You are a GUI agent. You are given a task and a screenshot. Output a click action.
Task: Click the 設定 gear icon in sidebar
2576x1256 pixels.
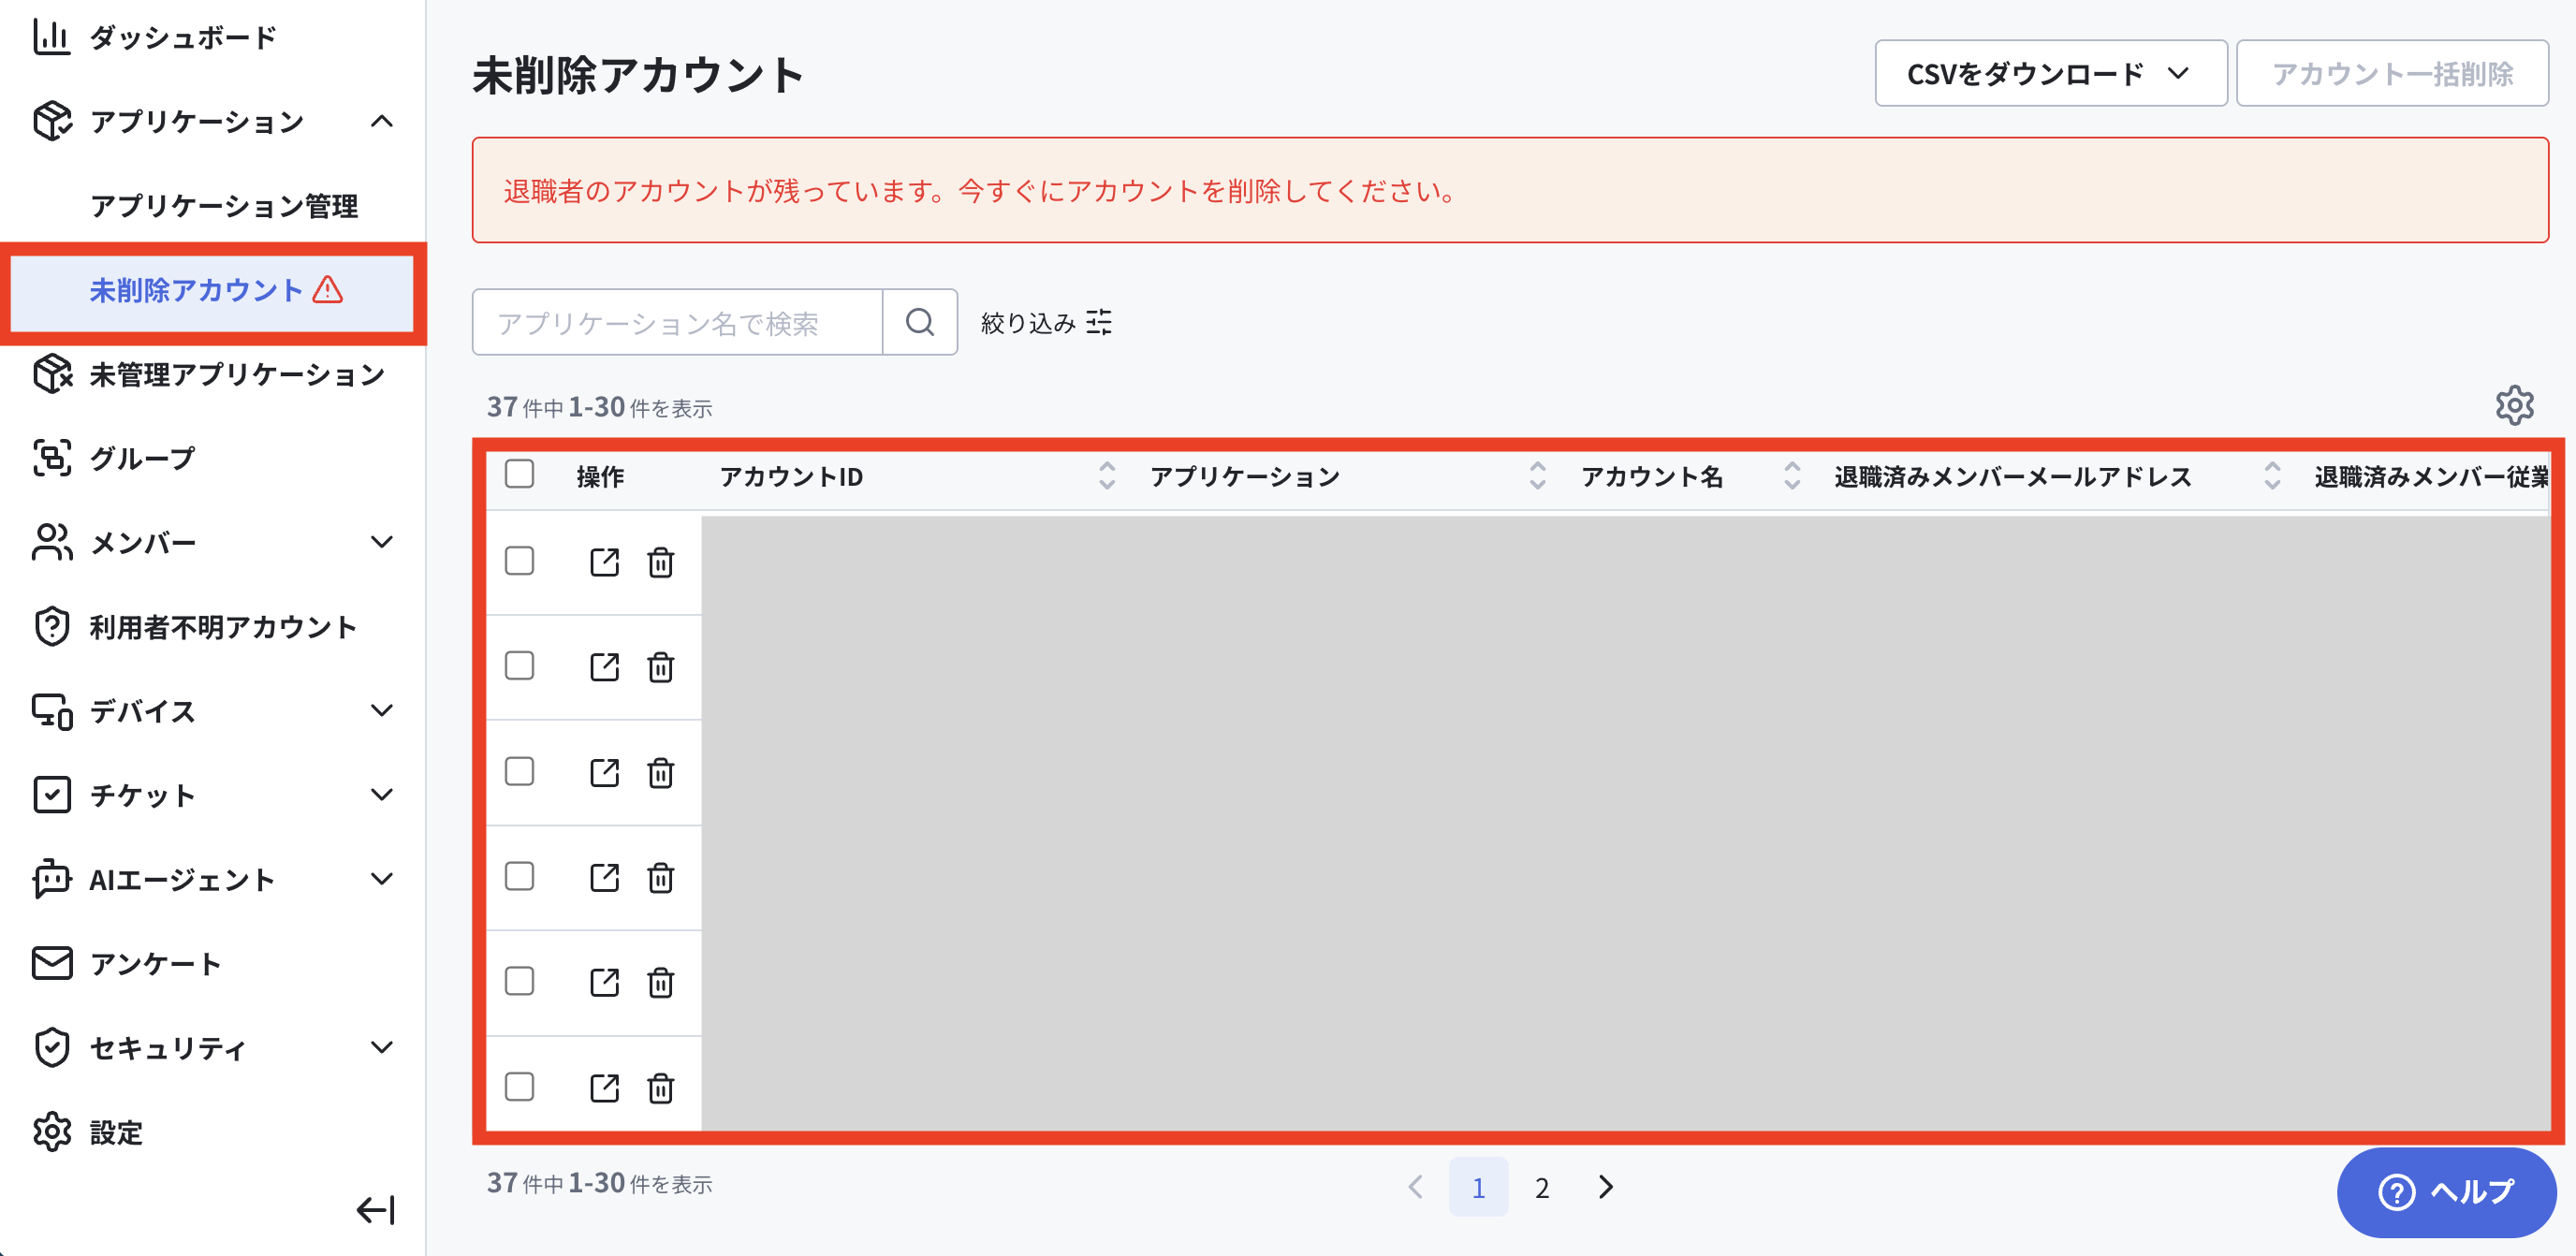coord(52,1132)
